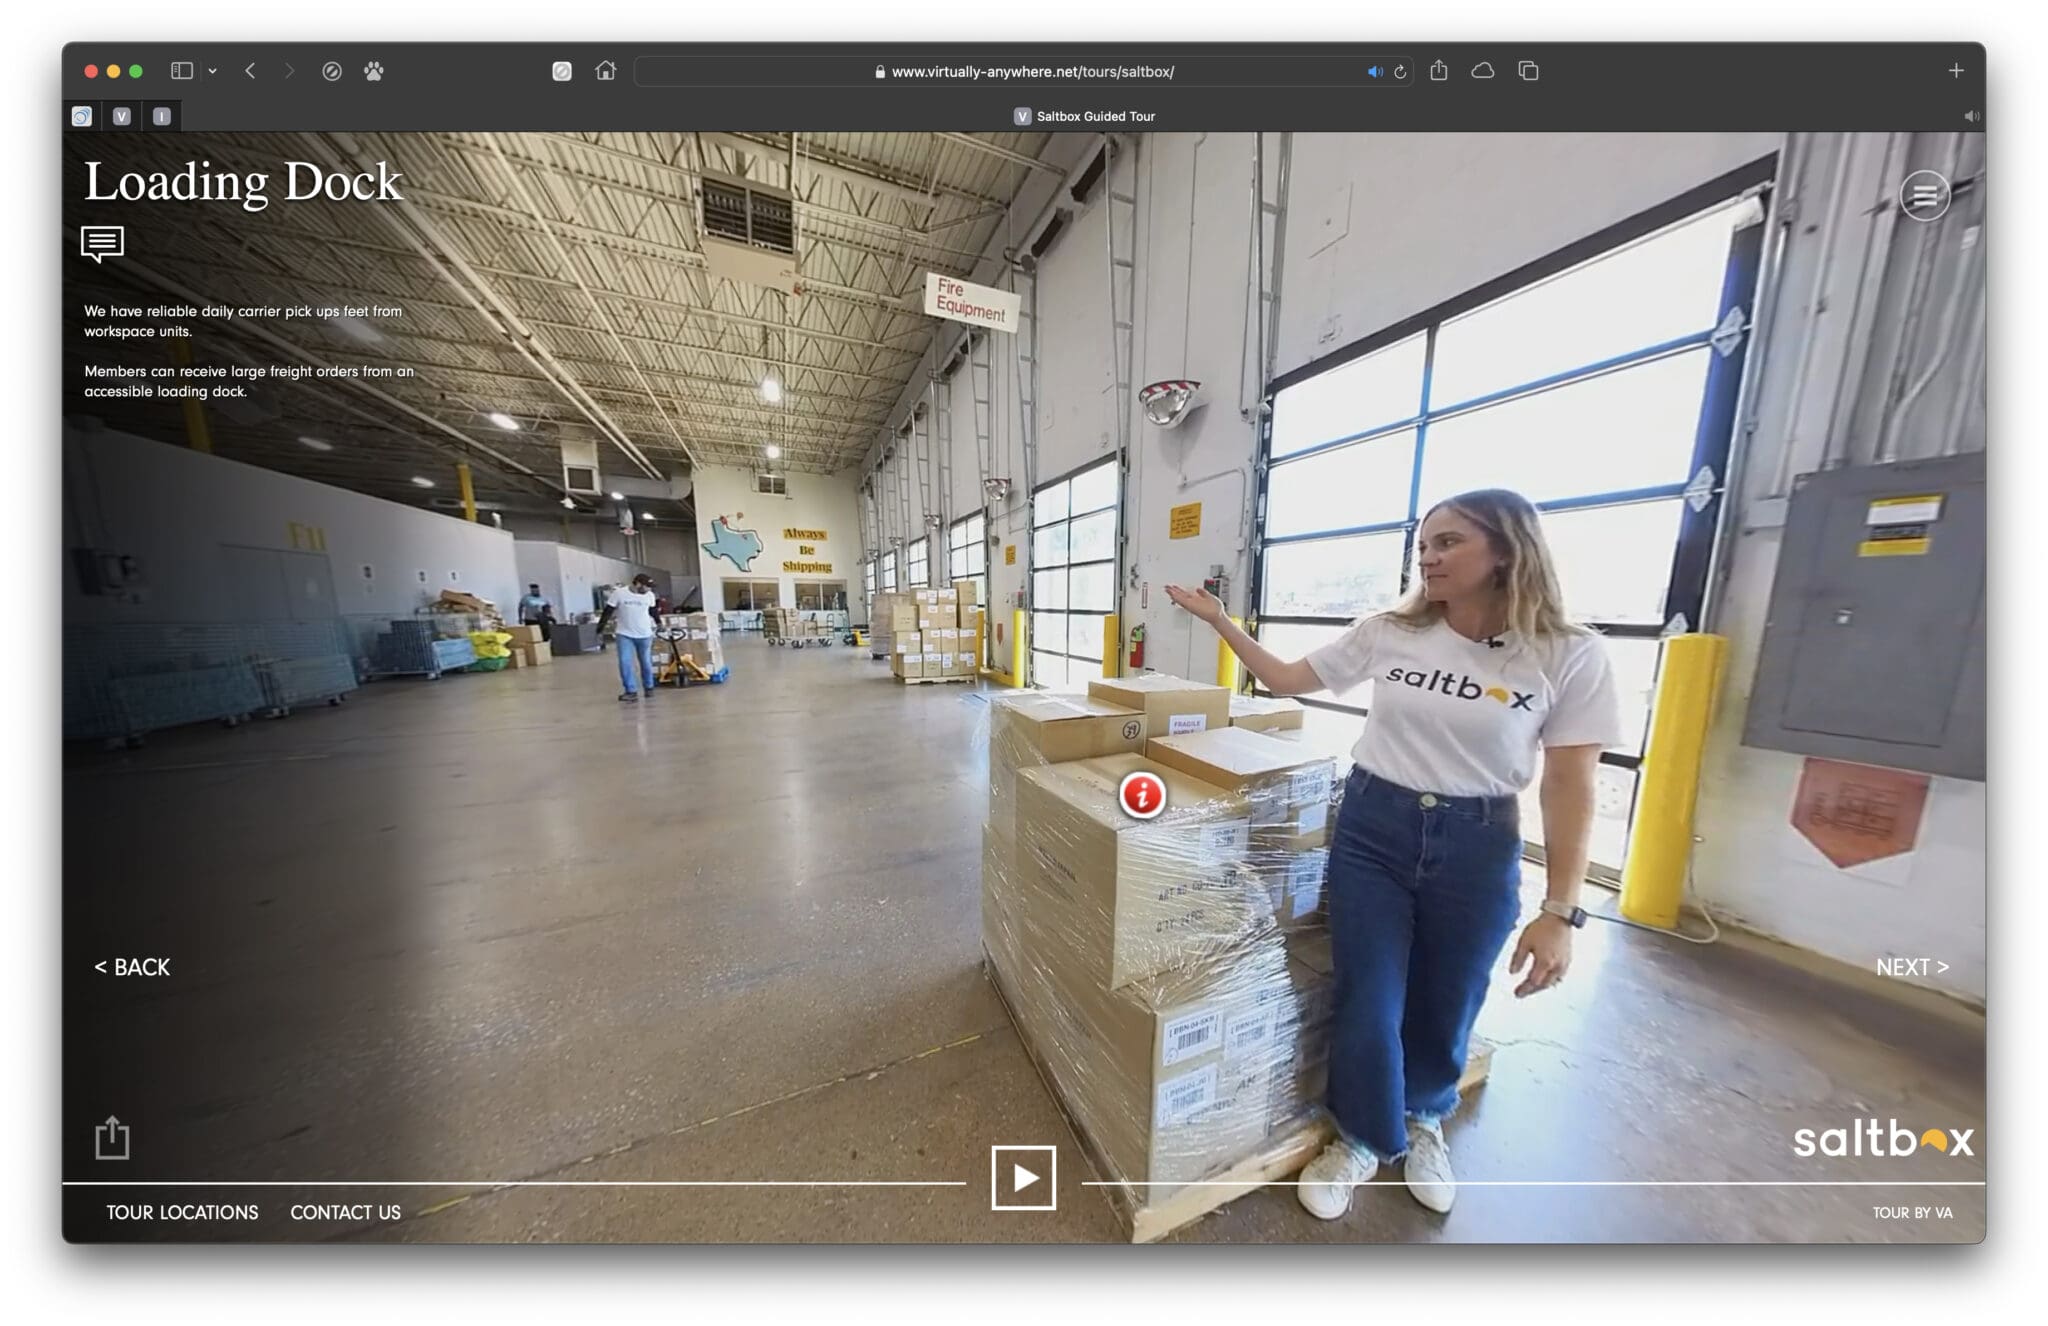
Task: Mute page audio via speaker in address bar
Action: point(1375,71)
